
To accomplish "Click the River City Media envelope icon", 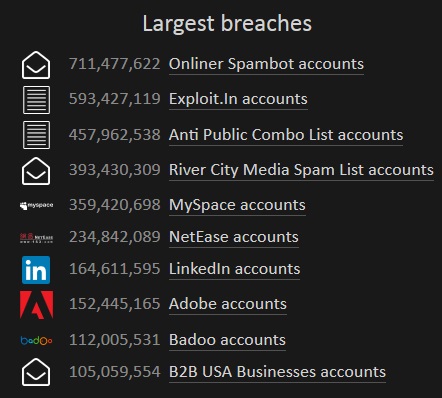I will coord(36,171).
